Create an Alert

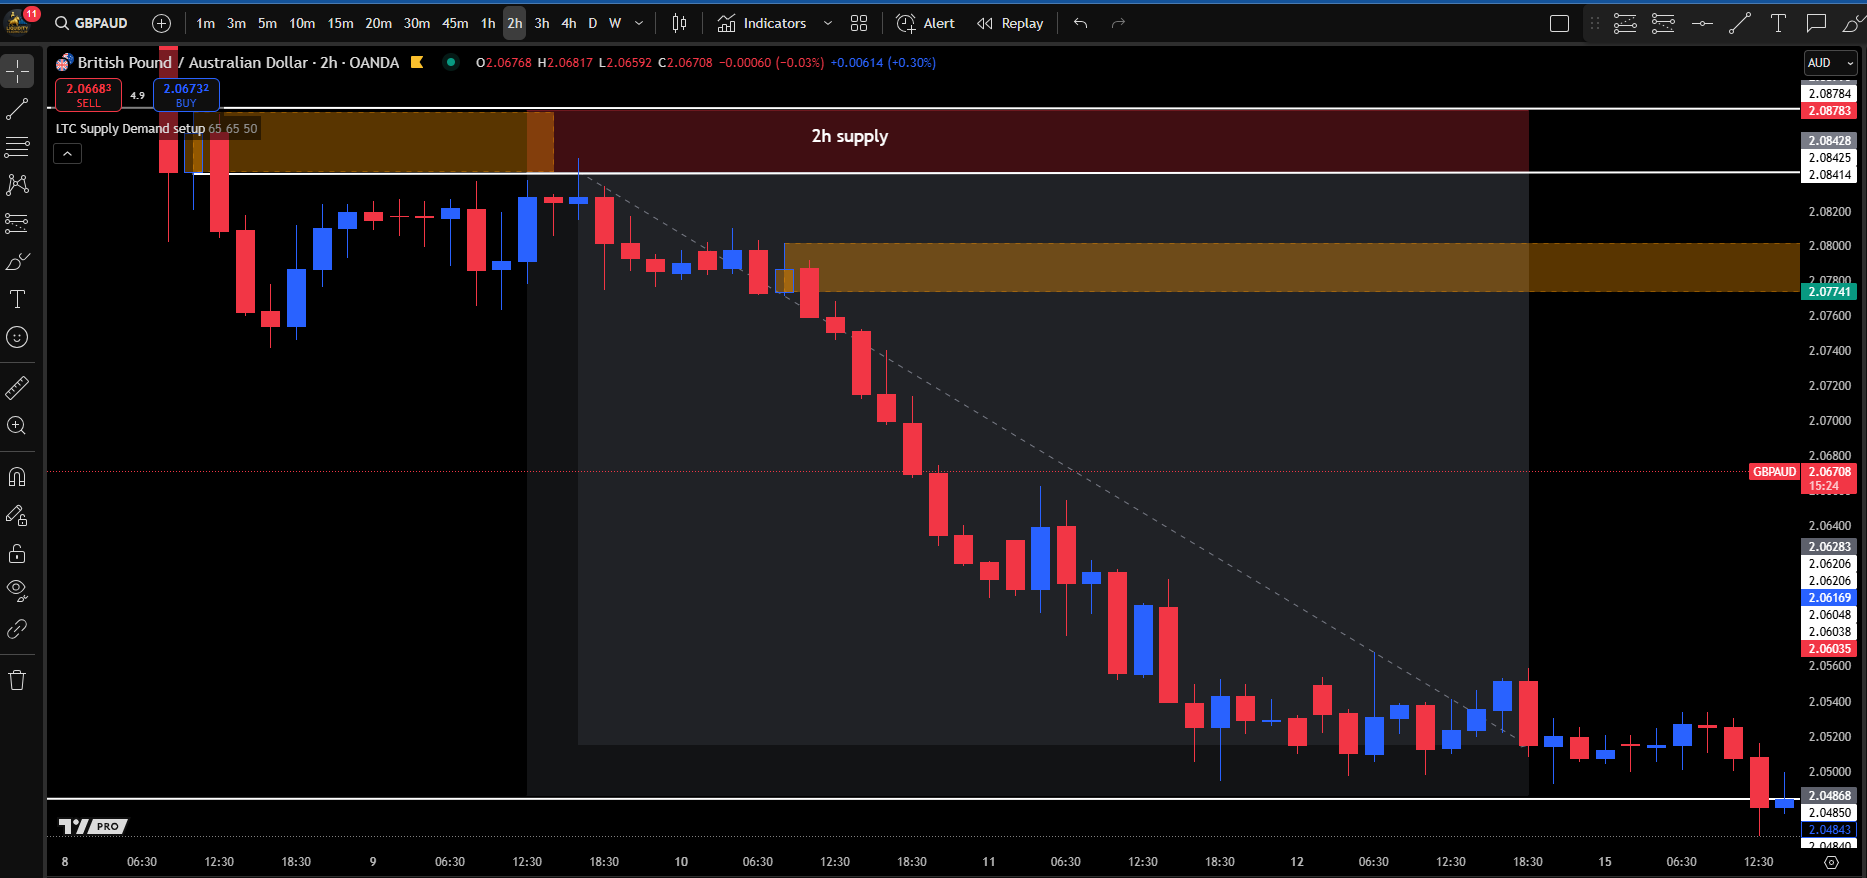925,23
